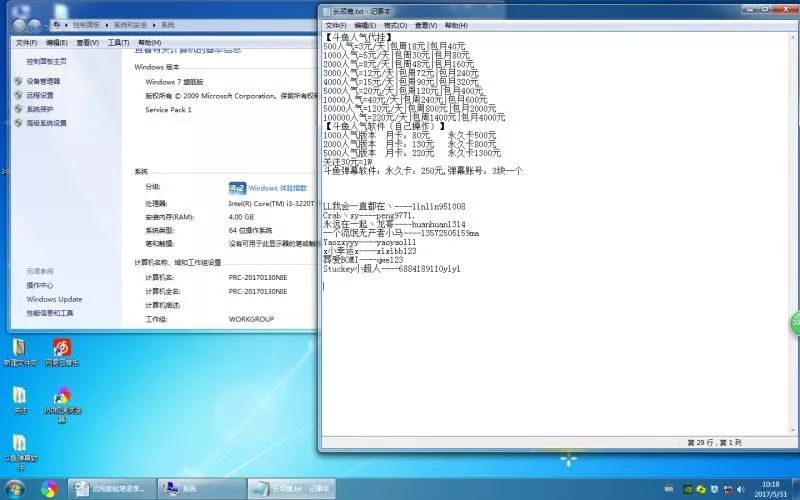Select the 360极速浏览器 desktop shortcut
The image size is (800, 500).
[x=62, y=405]
